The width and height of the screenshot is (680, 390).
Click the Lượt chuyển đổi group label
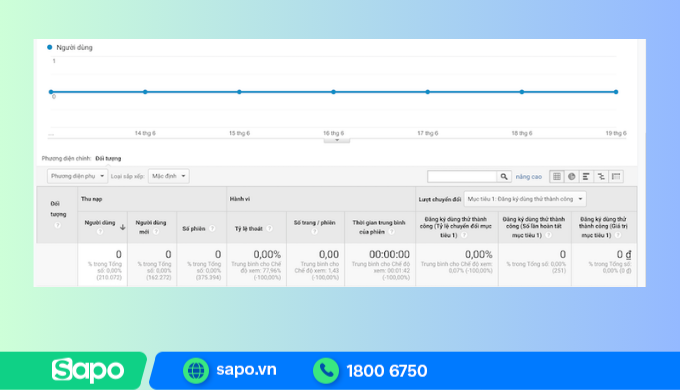[440, 200]
